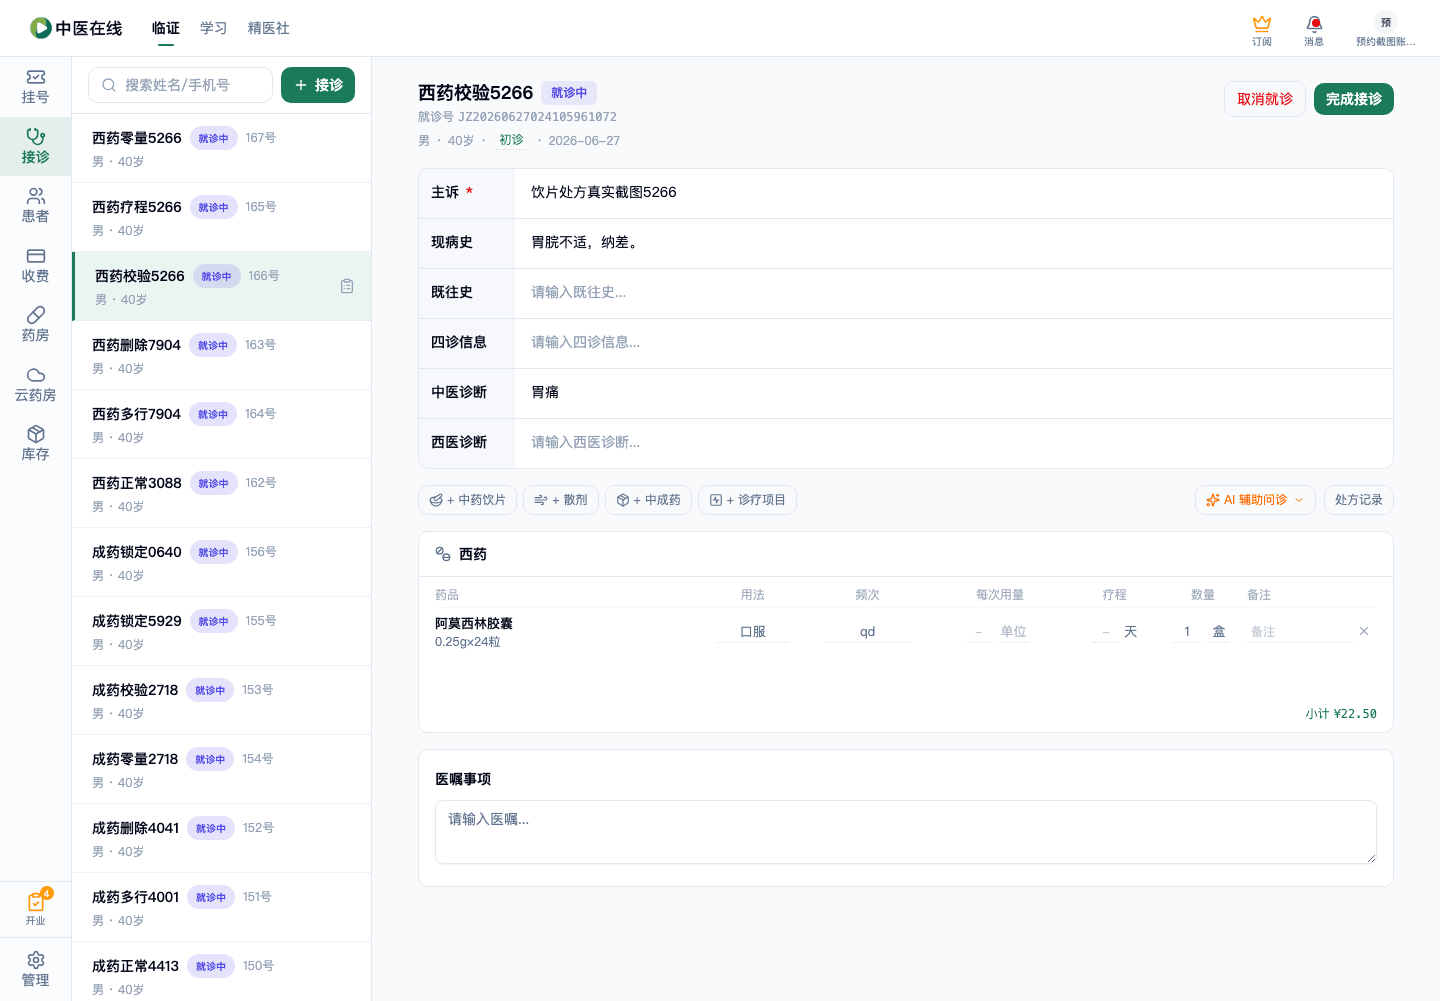Viewport: 1440px width, 1001px height.
Task: Click the 疗程 天 field
Action: (1106, 632)
